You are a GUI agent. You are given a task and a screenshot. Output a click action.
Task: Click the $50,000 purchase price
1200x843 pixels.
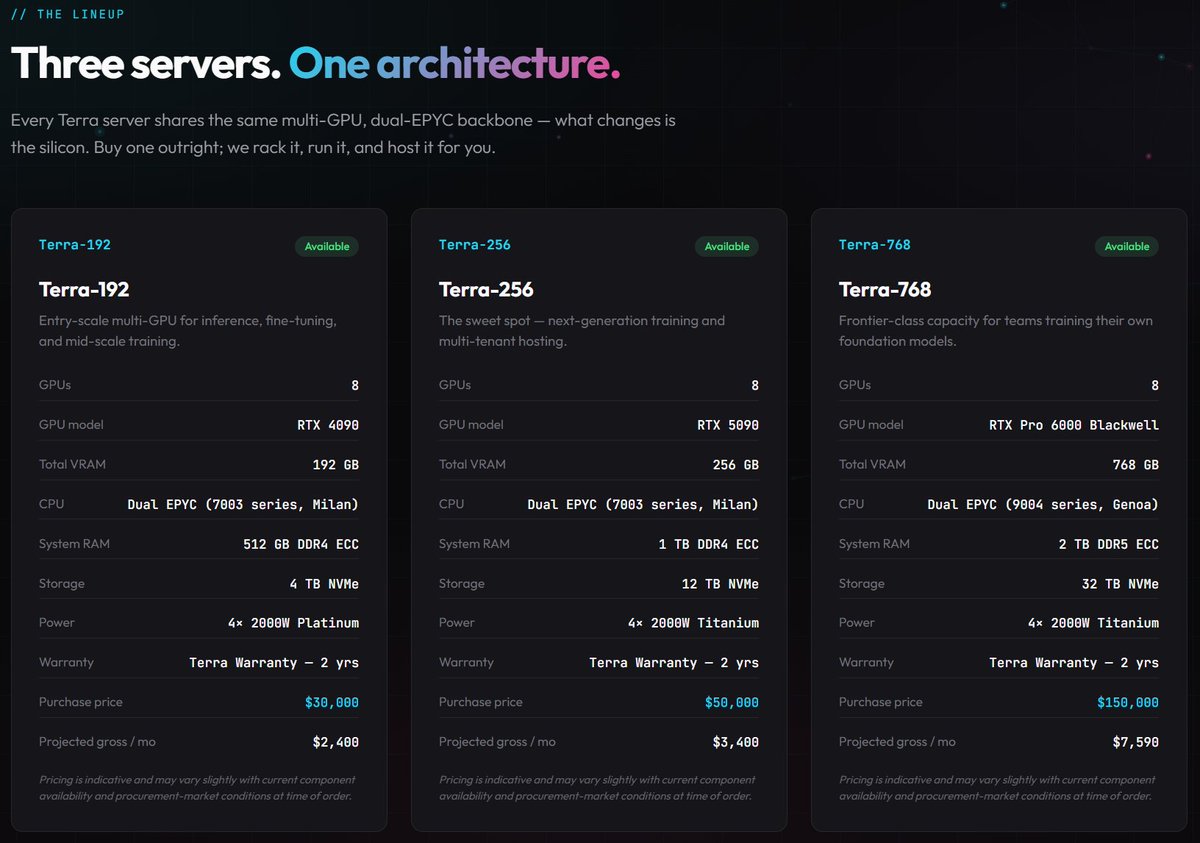tap(732, 703)
